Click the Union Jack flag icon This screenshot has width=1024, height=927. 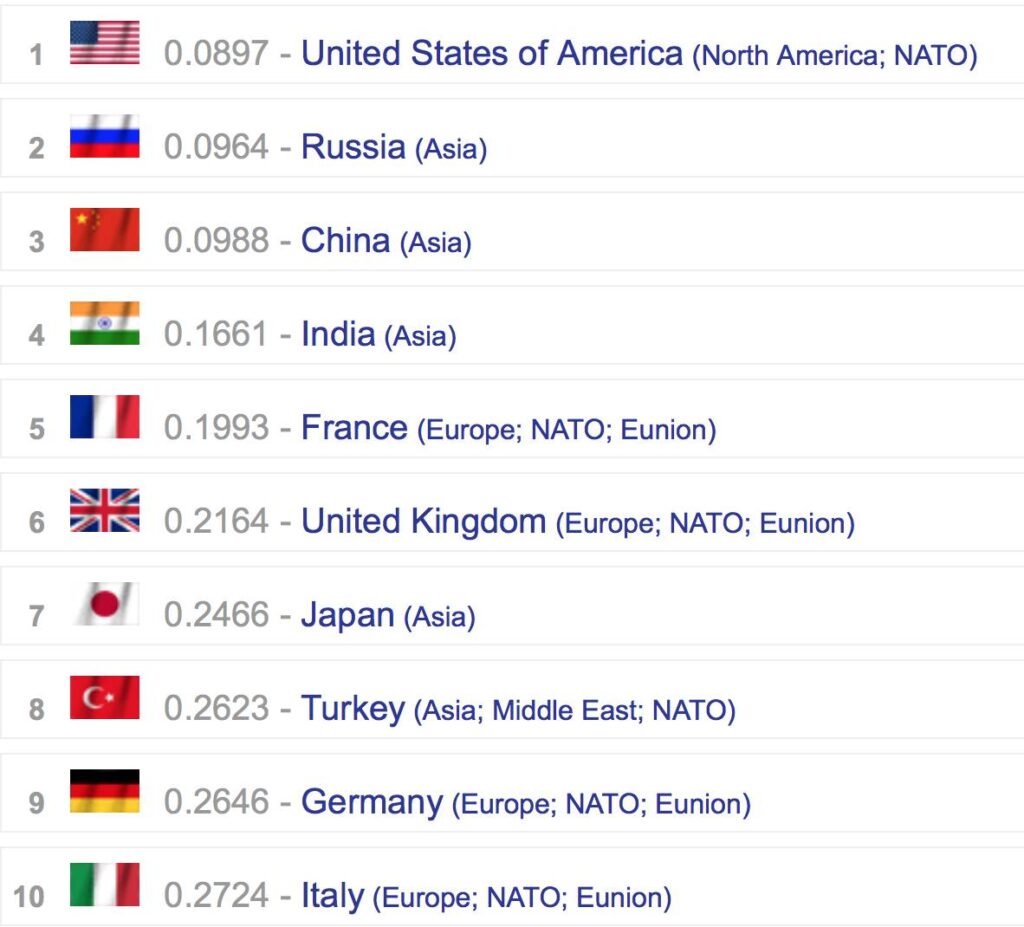(104, 510)
